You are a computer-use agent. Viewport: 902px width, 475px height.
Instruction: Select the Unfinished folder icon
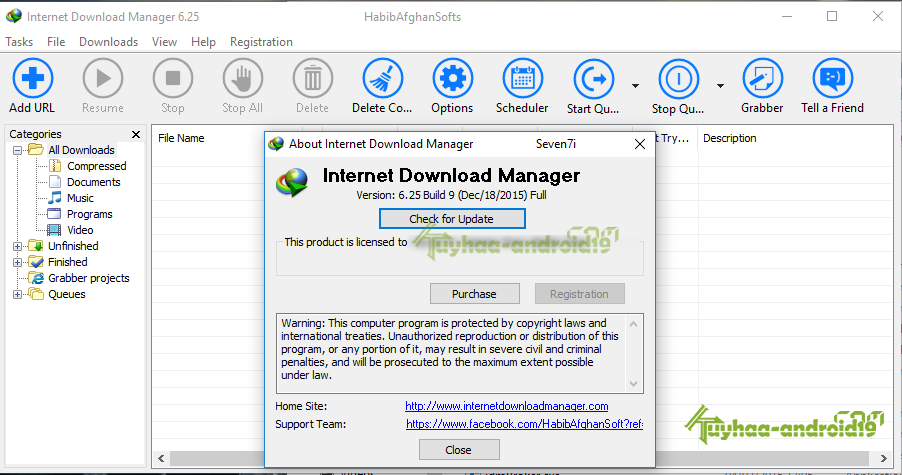point(36,246)
